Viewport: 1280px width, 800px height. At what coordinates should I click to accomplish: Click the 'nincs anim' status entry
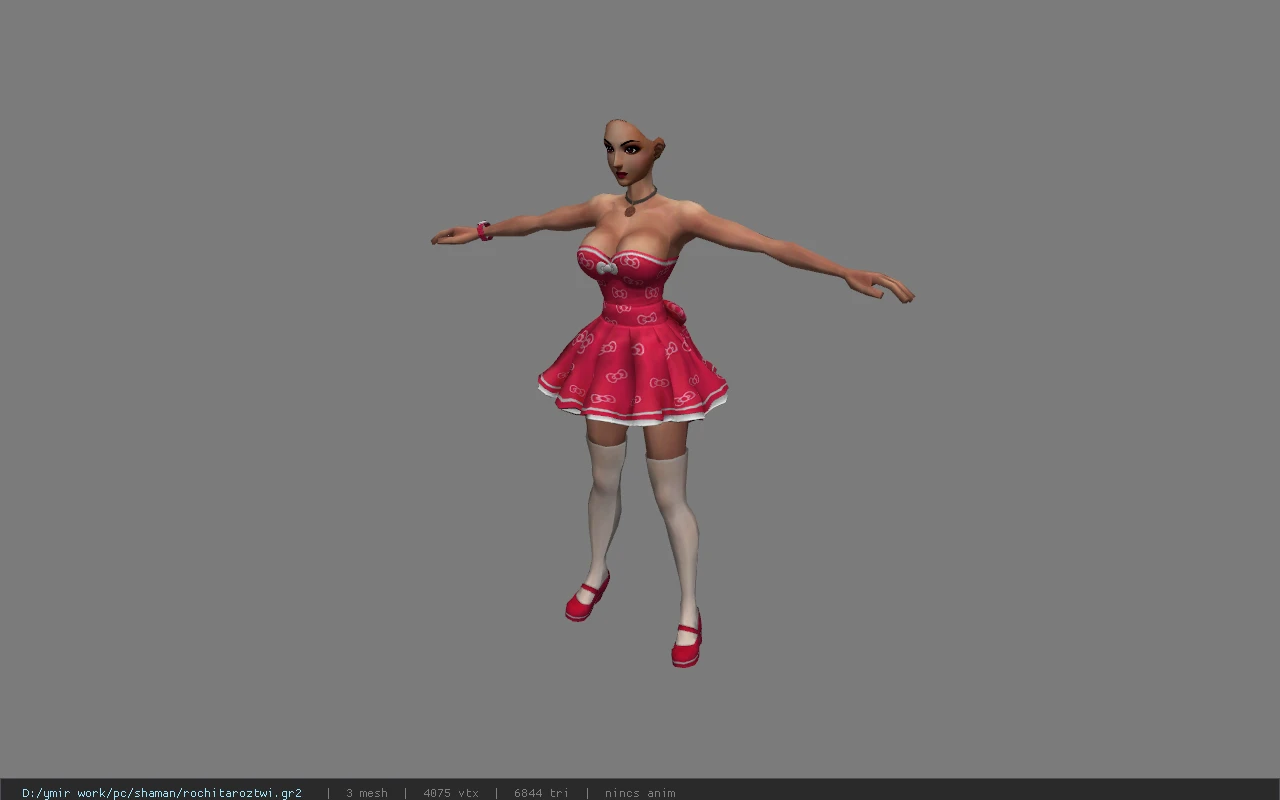coord(640,793)
